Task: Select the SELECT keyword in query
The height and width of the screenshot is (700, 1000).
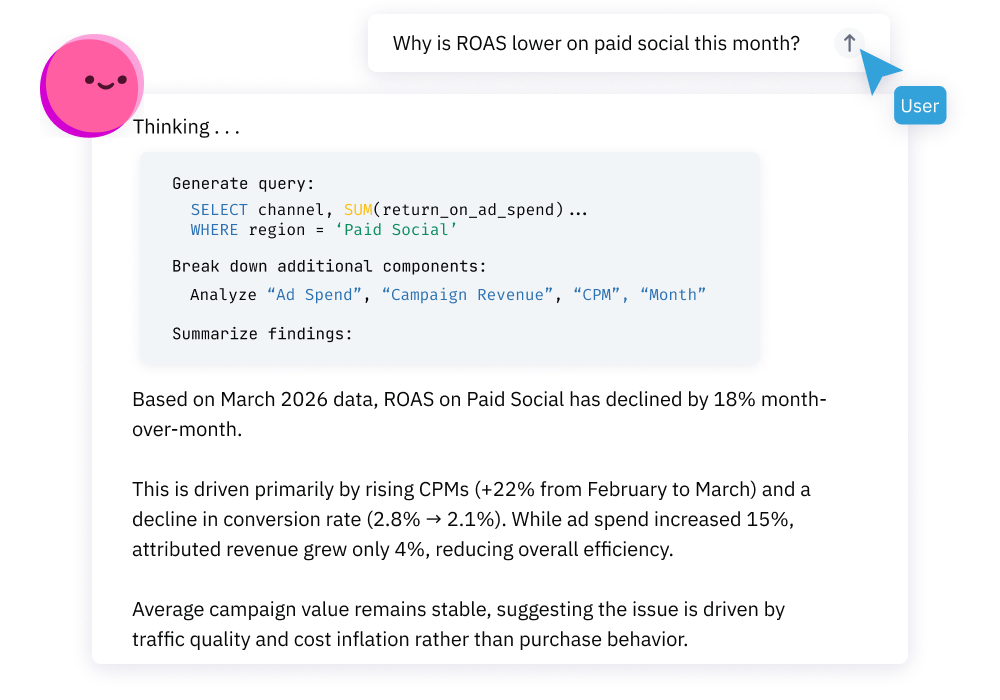Action: coord(219,210)
